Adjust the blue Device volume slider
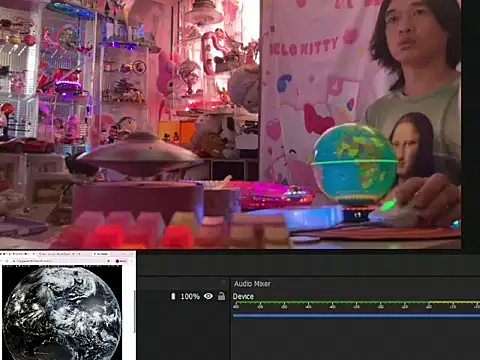 (356, 315)
